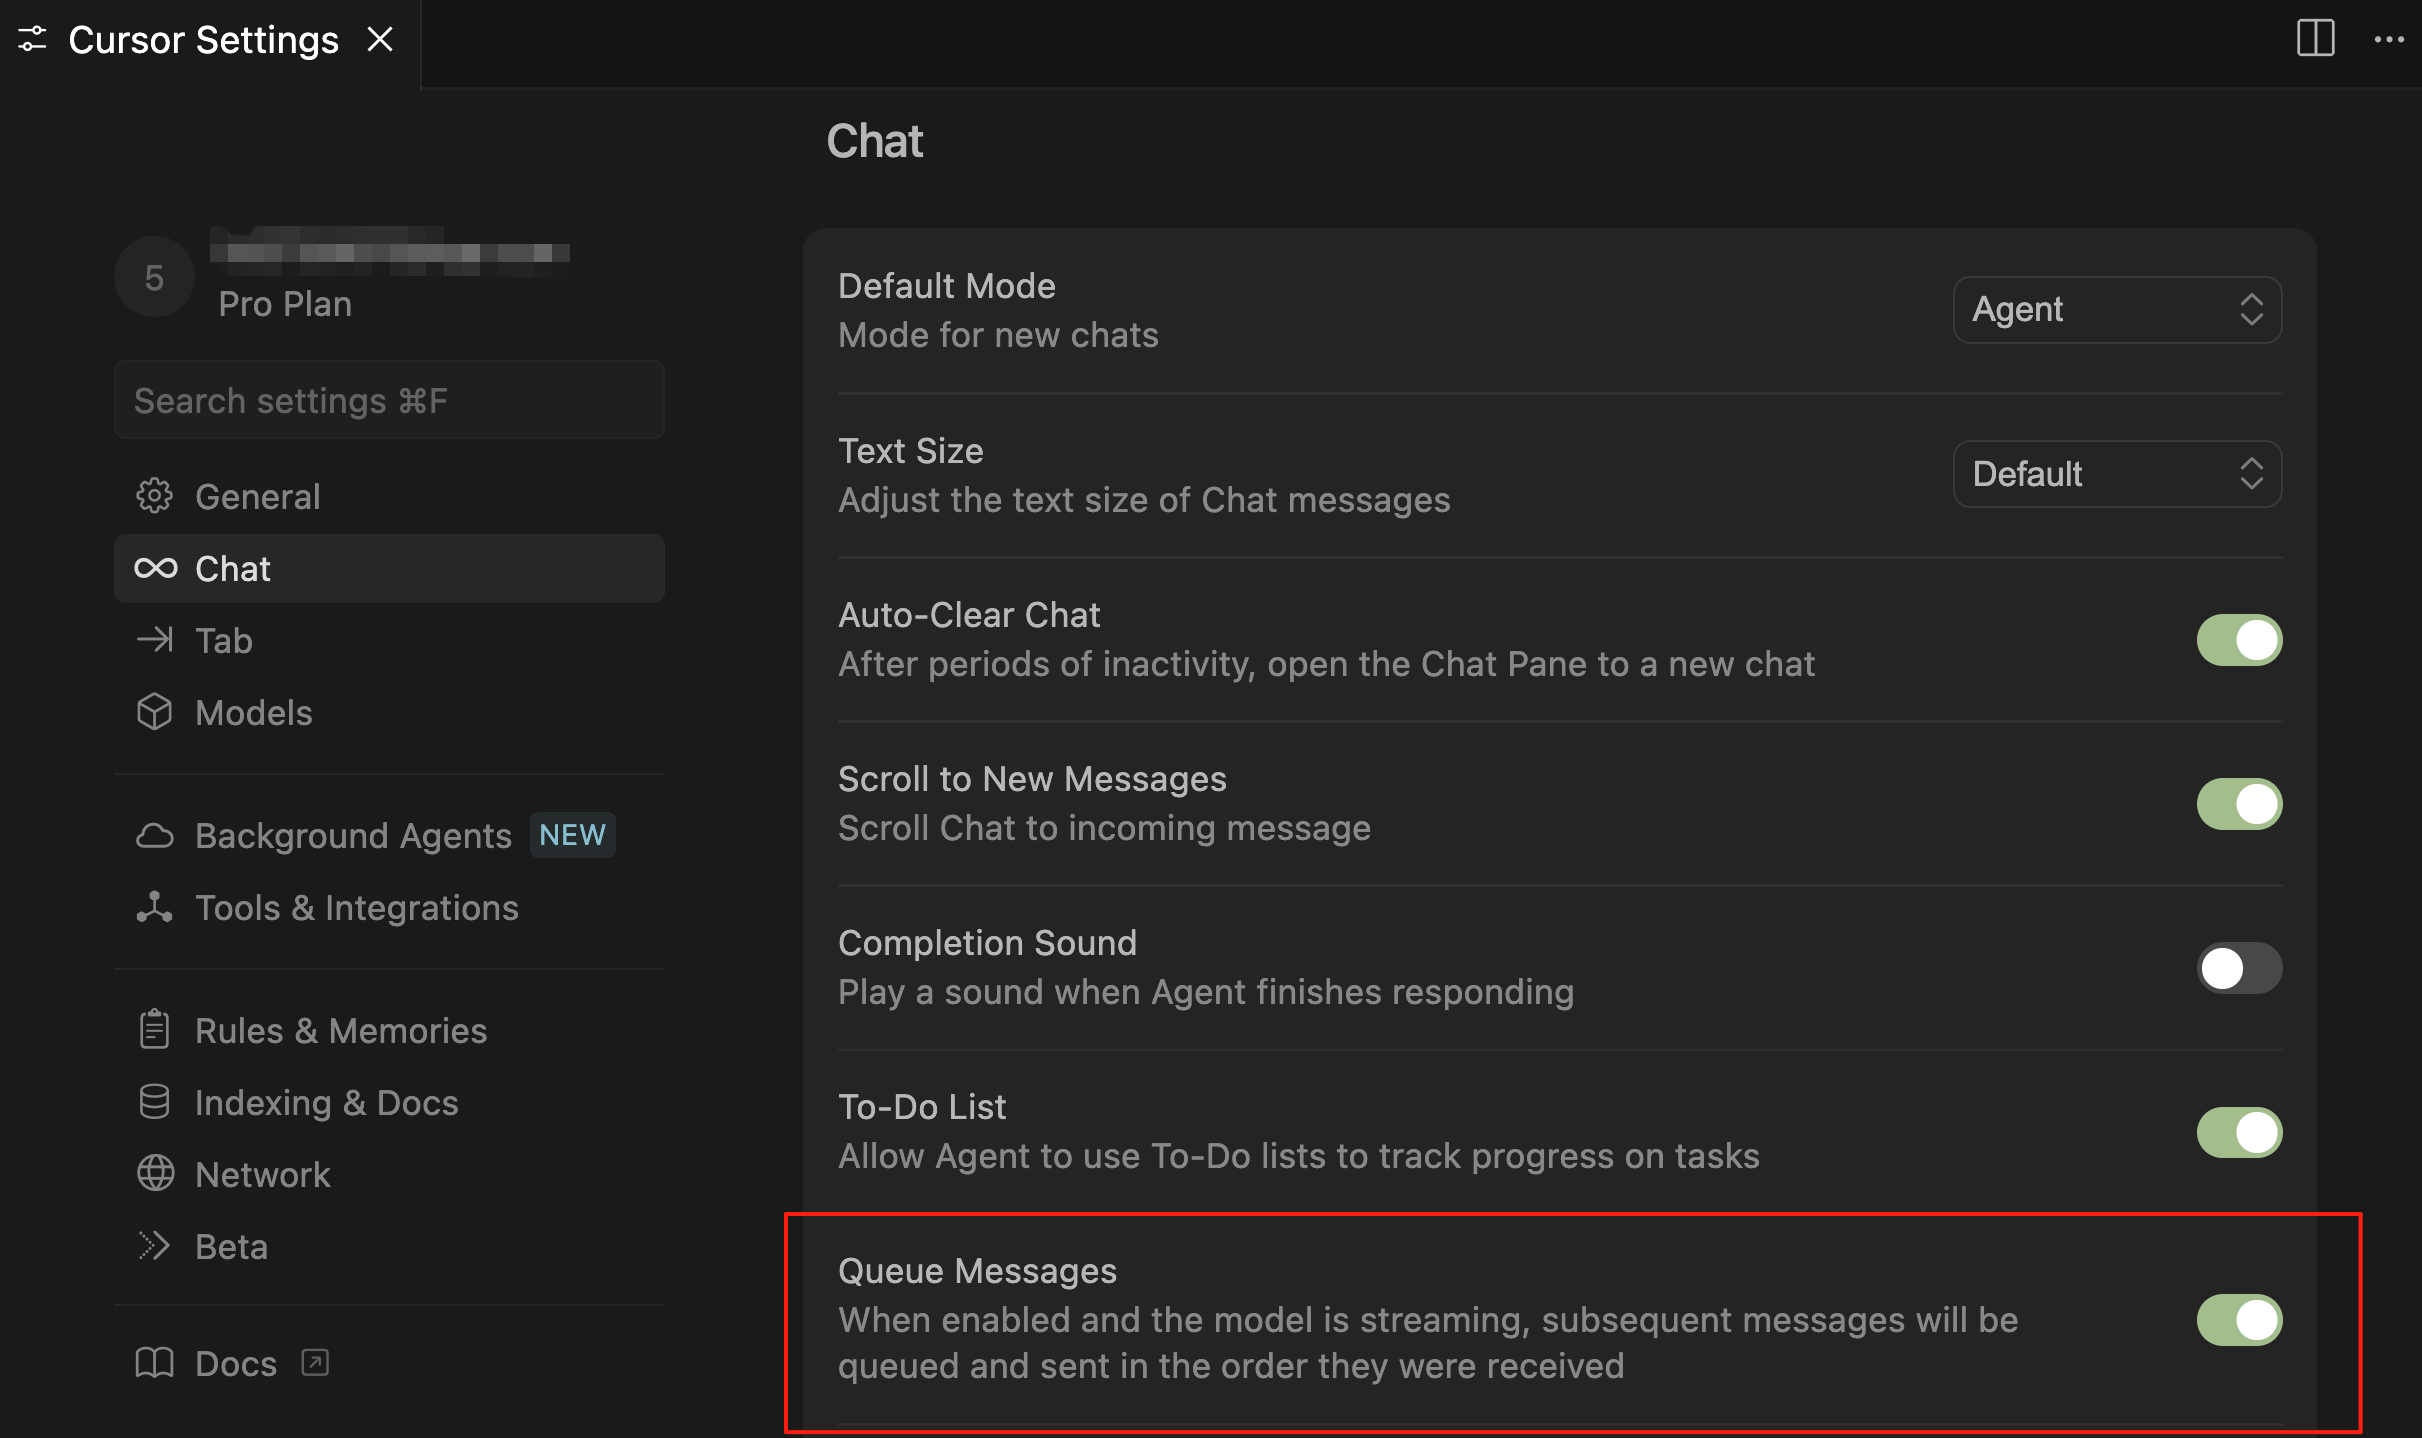Click the split editor layout icon
2422x1438 pixels.
click(2315, 39)
